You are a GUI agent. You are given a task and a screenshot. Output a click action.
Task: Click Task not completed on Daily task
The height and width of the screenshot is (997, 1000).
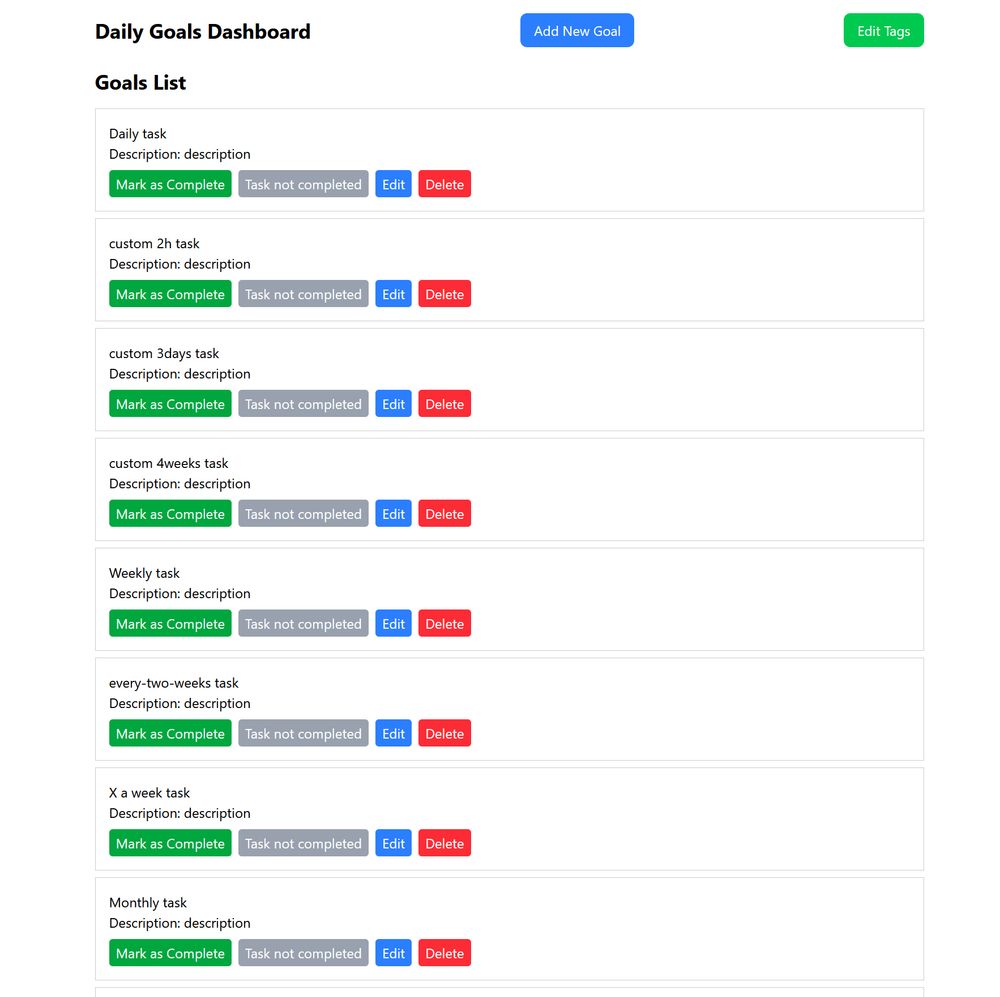point(303,184)
